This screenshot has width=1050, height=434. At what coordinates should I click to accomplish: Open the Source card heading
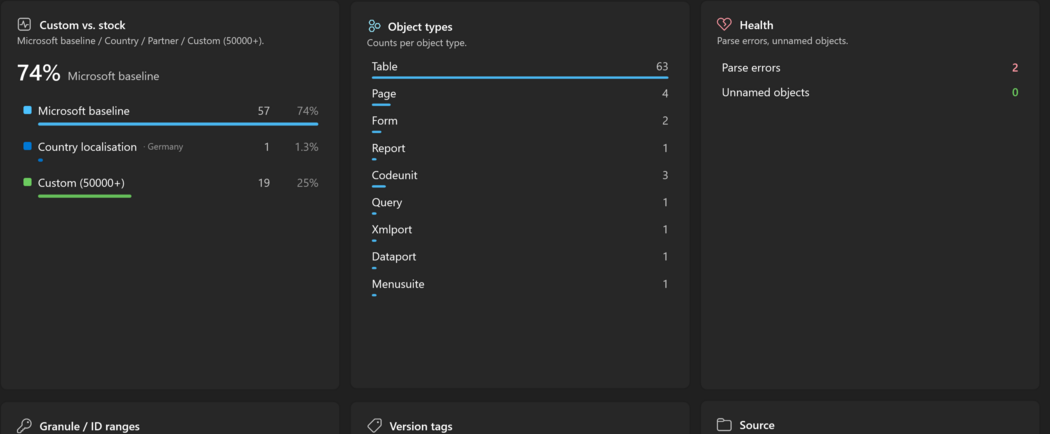[x=757, y=425]
